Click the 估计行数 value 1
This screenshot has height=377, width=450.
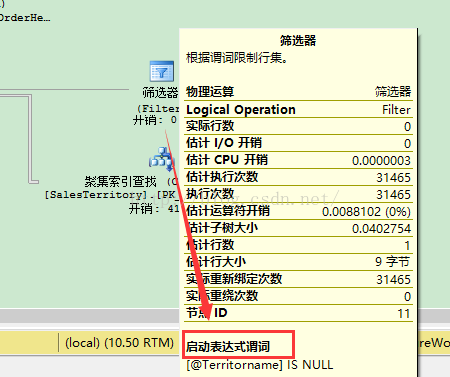pyautogui.click(x=407, y=246)
